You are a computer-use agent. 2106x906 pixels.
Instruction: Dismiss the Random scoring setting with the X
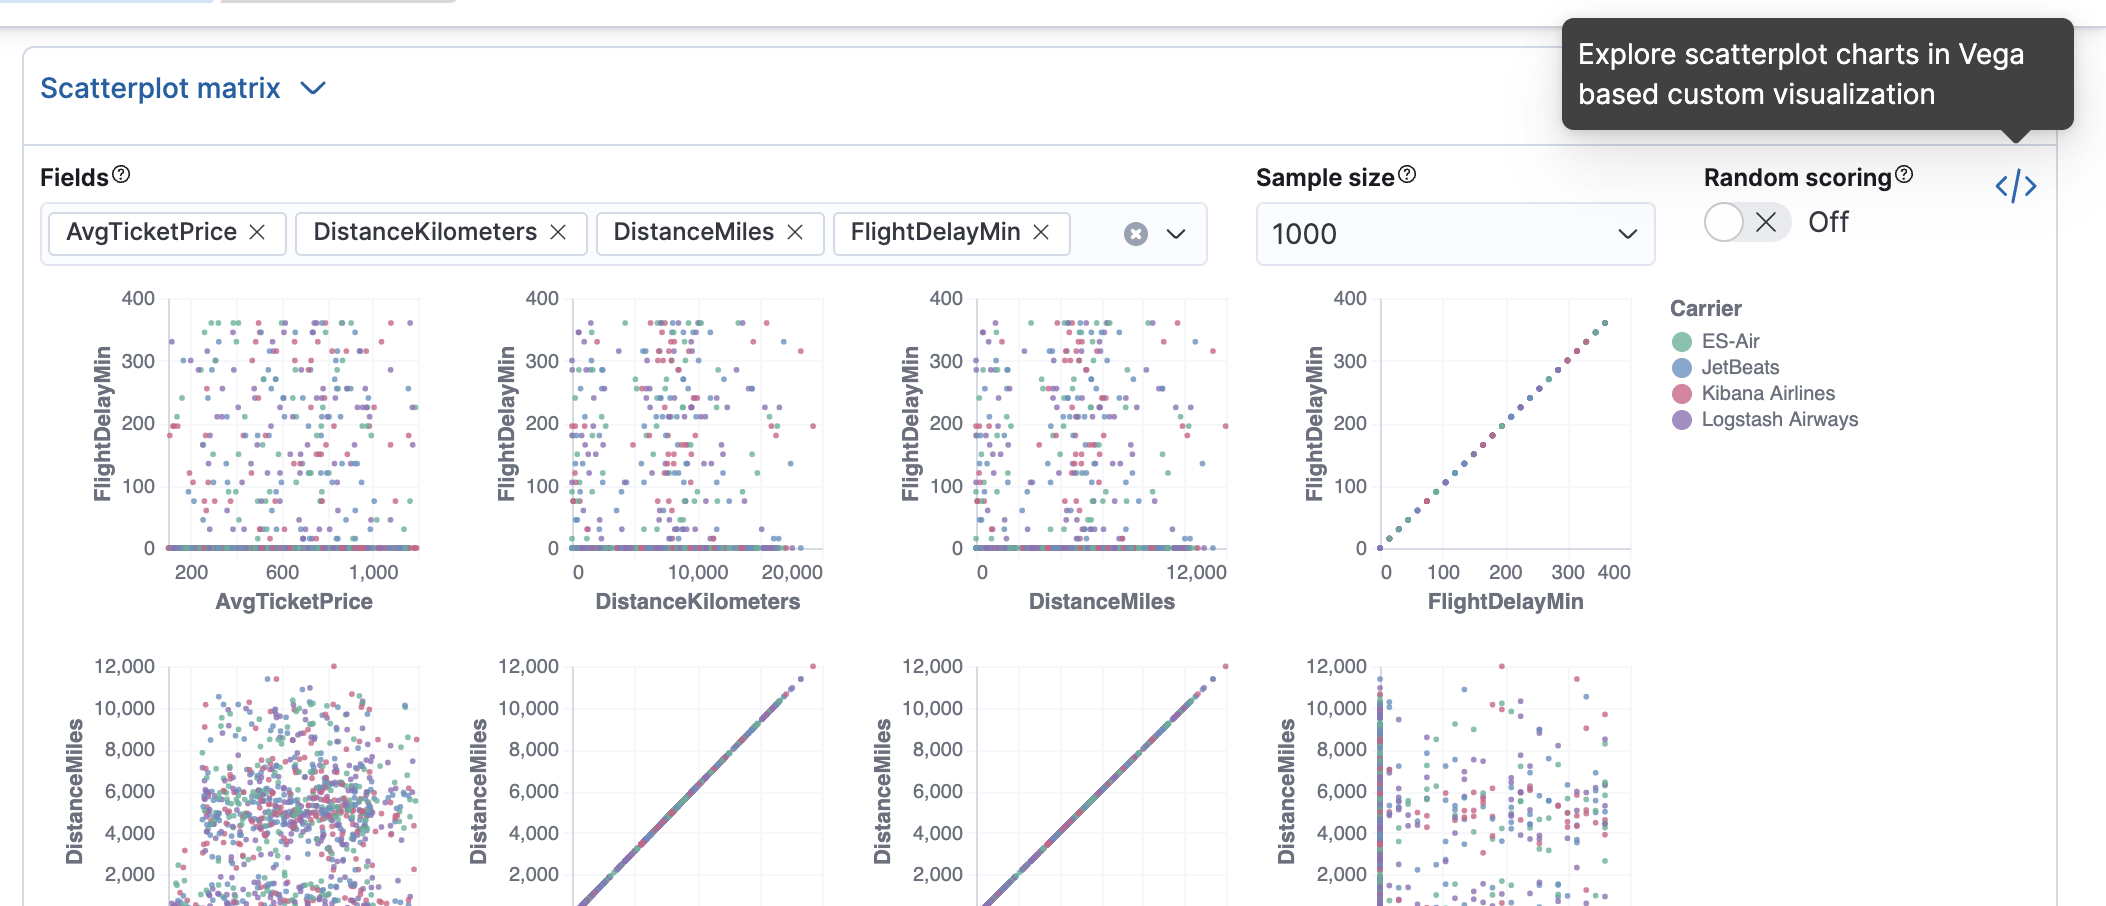[1766, 222]
